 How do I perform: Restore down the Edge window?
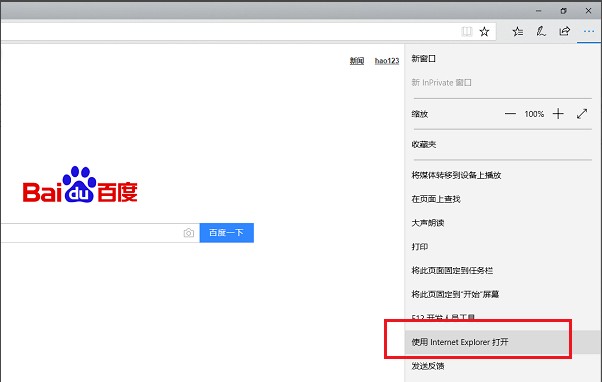[563, 11]
